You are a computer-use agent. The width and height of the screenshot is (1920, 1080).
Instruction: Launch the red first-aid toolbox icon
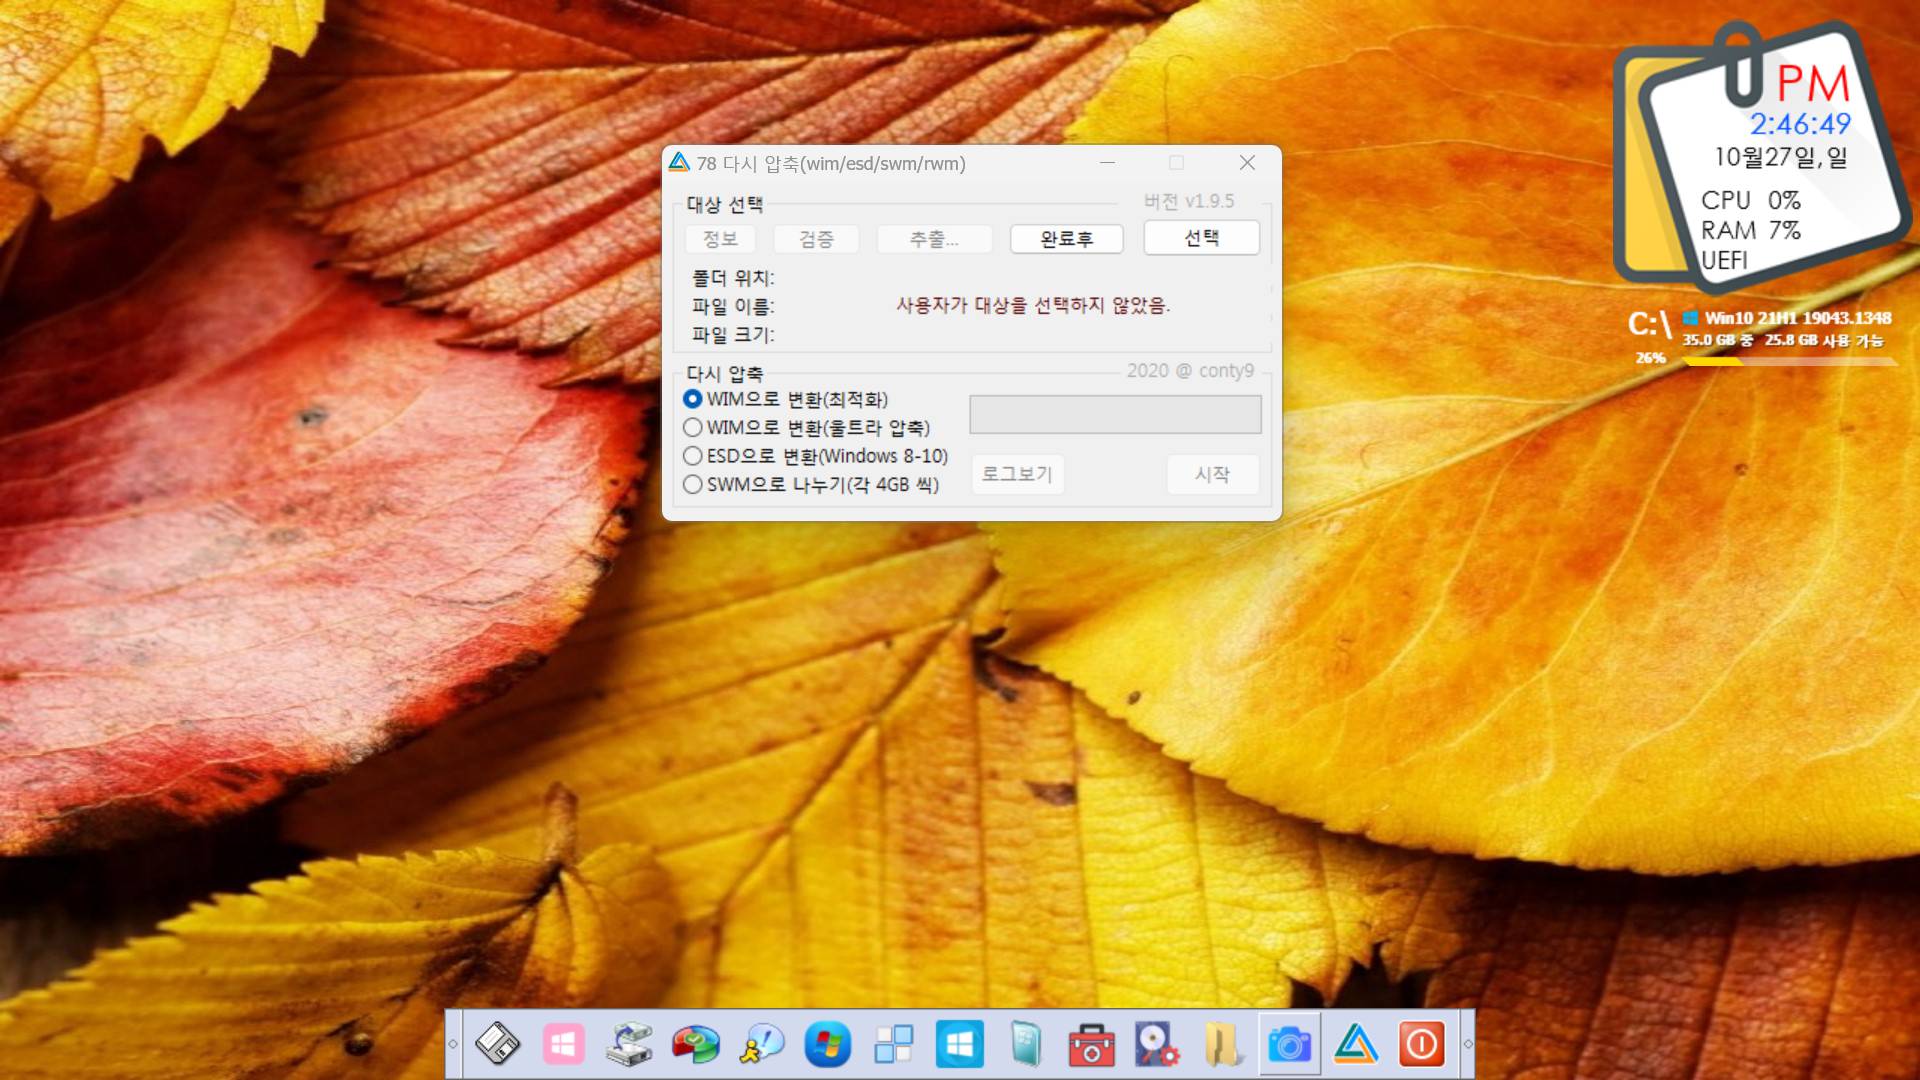pos(1091,1044)
